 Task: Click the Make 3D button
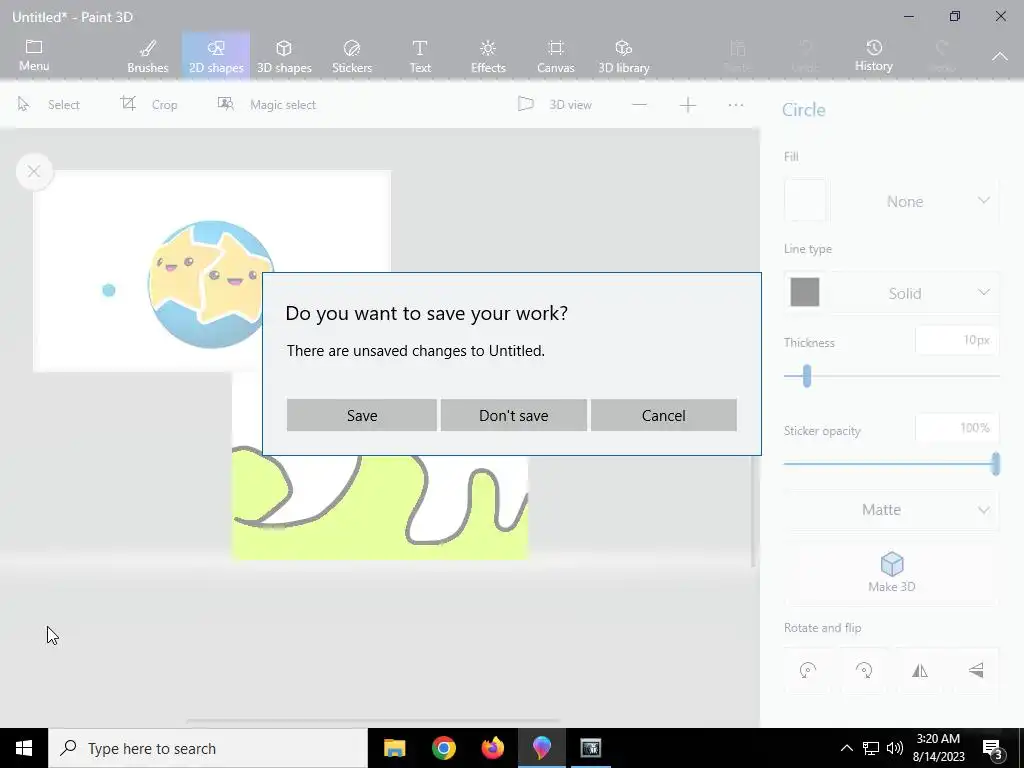click(891, 572)
